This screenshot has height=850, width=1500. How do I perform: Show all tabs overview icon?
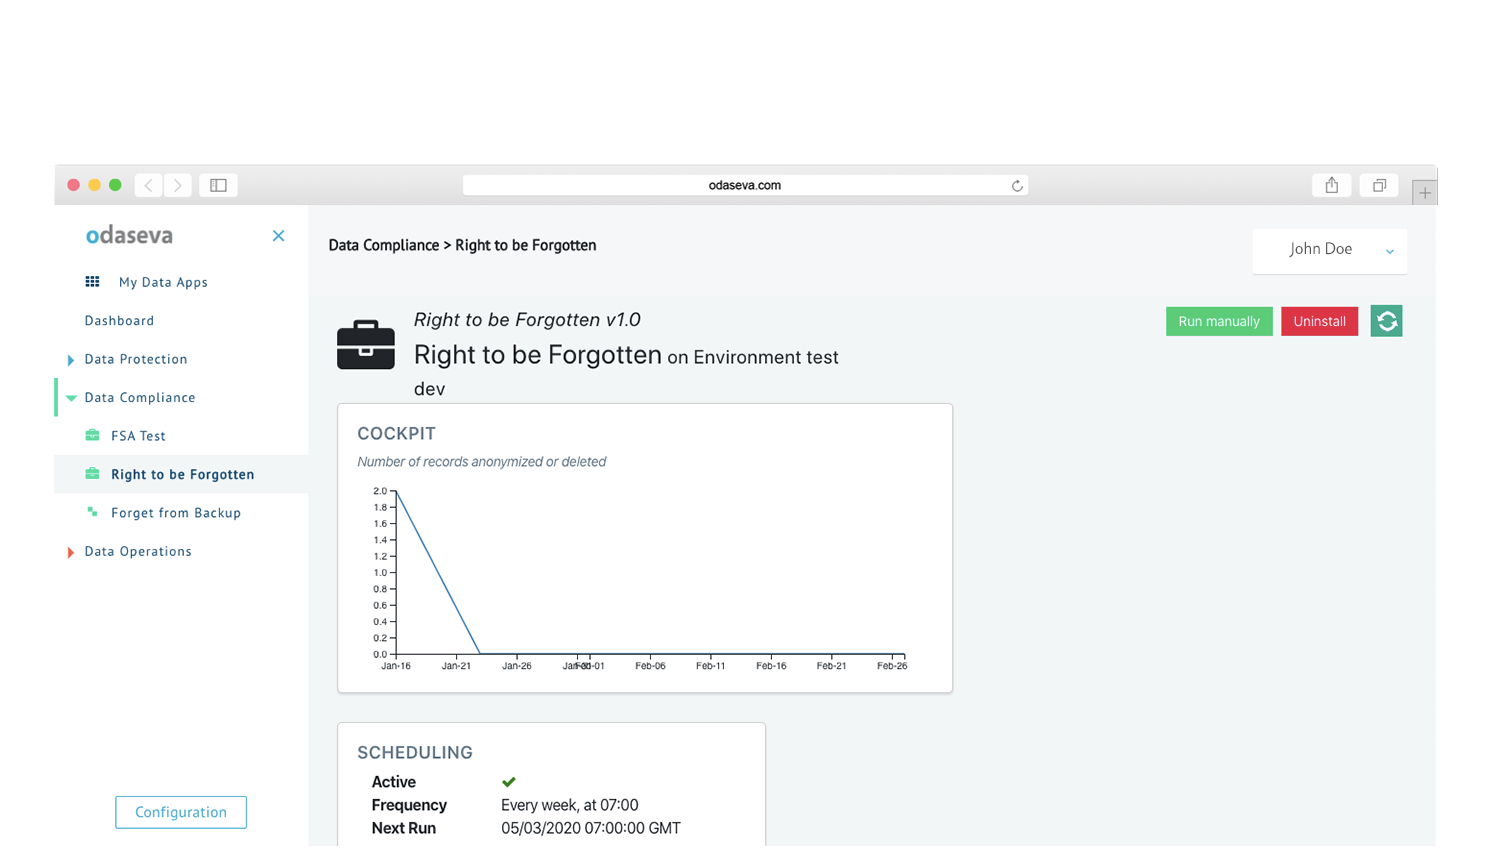click(x=1379, y=185)
